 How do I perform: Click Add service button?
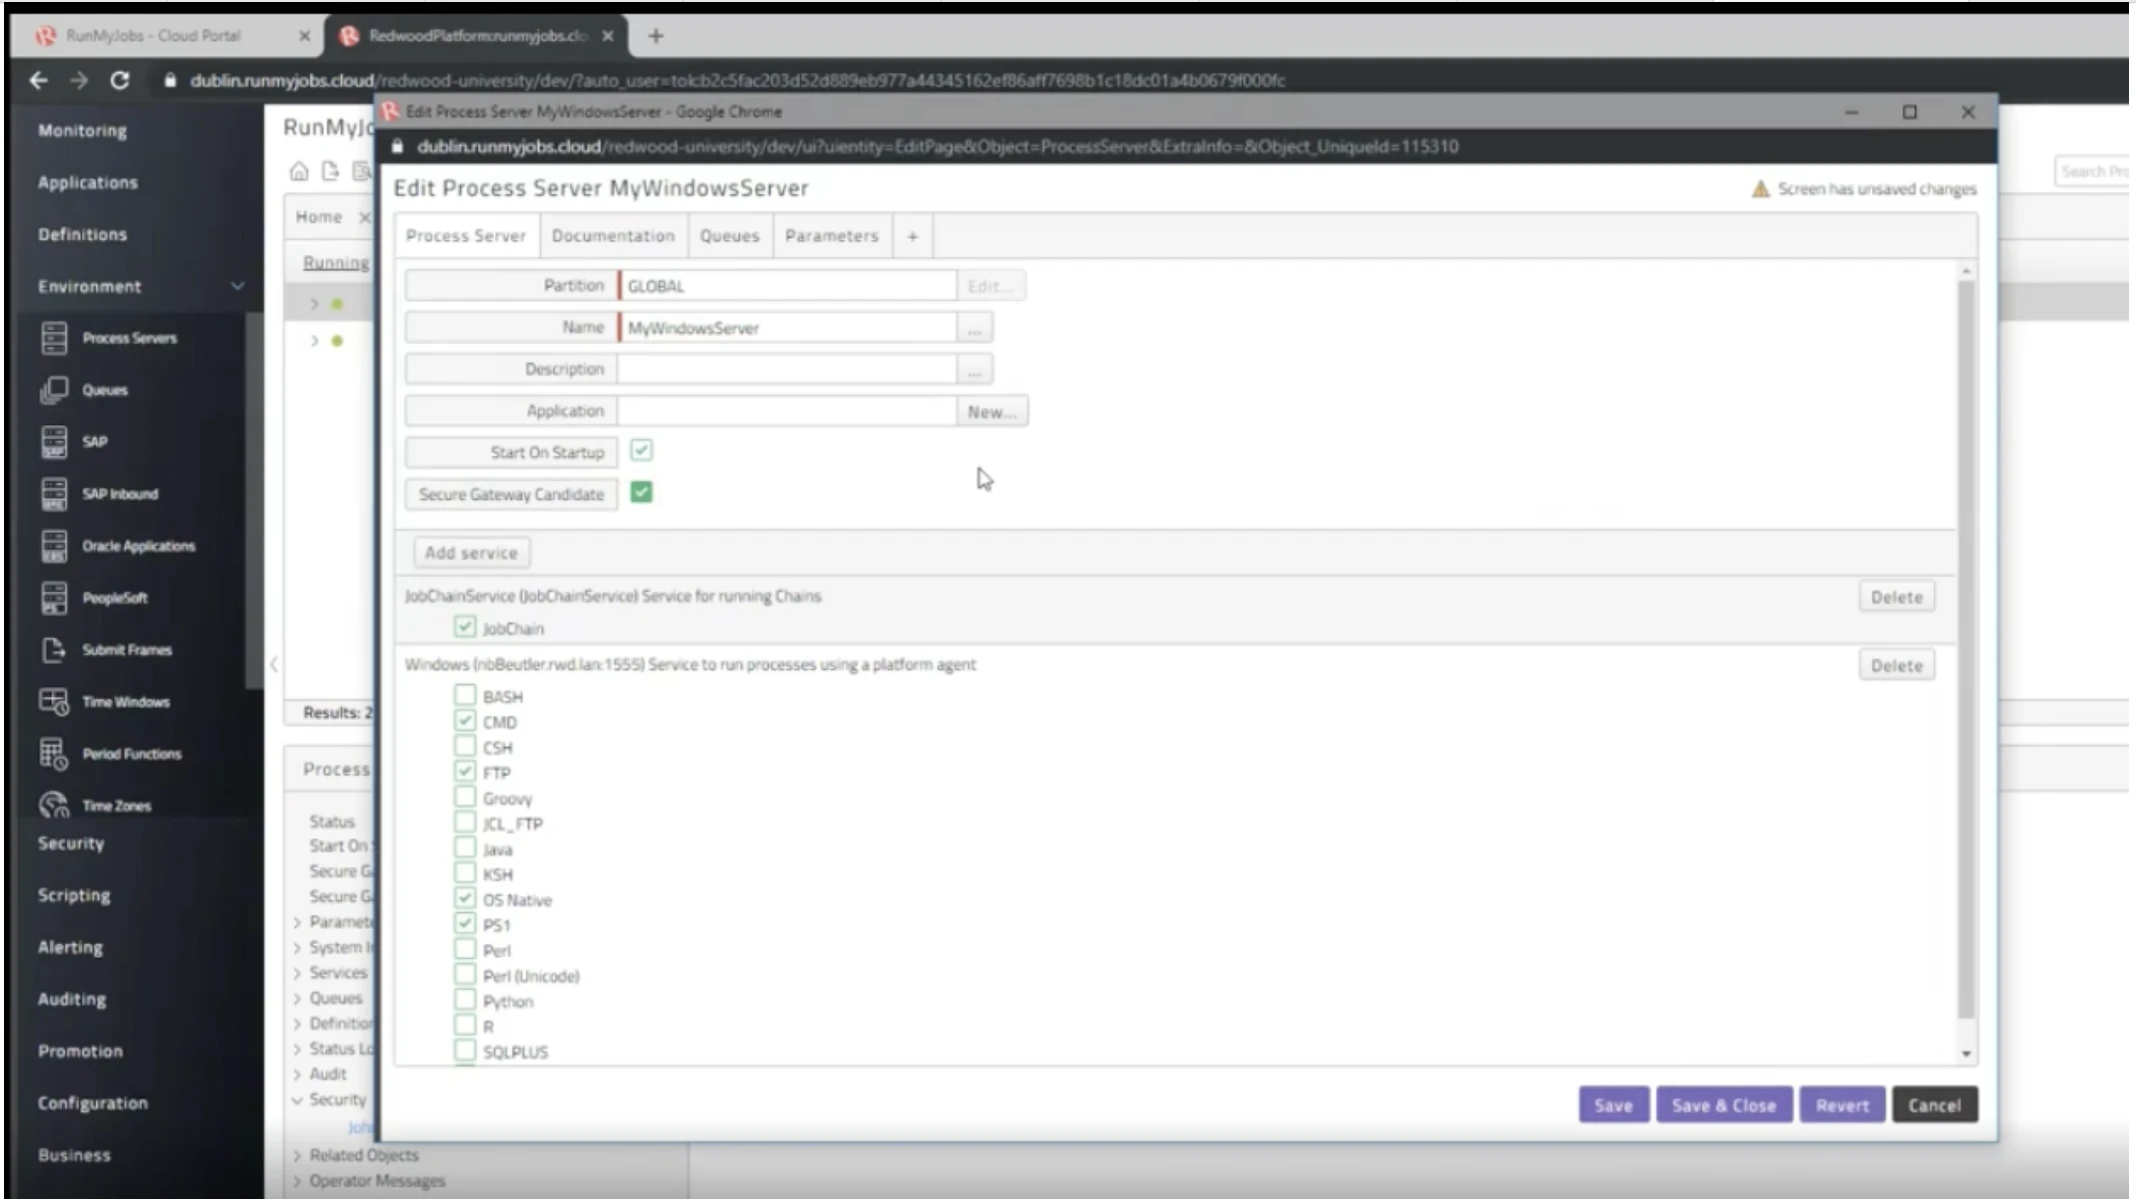click(x=471, y=553)
